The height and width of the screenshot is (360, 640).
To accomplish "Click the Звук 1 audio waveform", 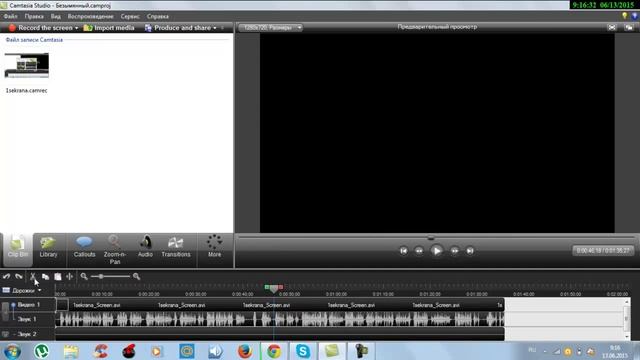I will click(x=280, y=319).
